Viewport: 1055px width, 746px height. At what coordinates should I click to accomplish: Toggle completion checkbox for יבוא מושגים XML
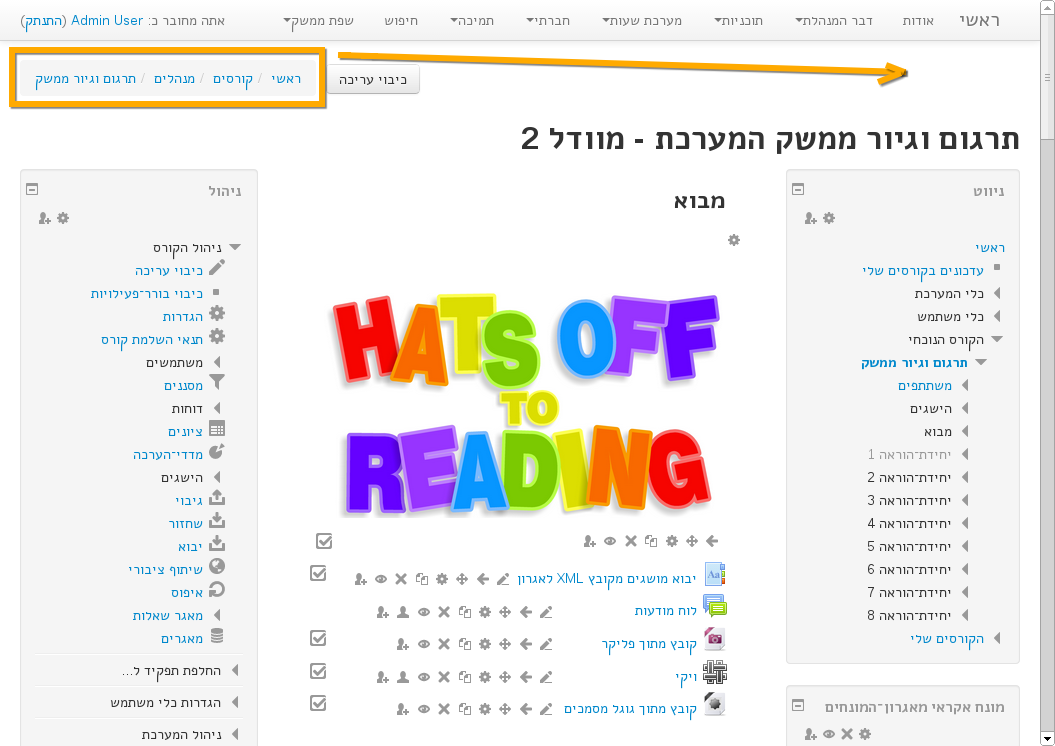tap(318, 573)
